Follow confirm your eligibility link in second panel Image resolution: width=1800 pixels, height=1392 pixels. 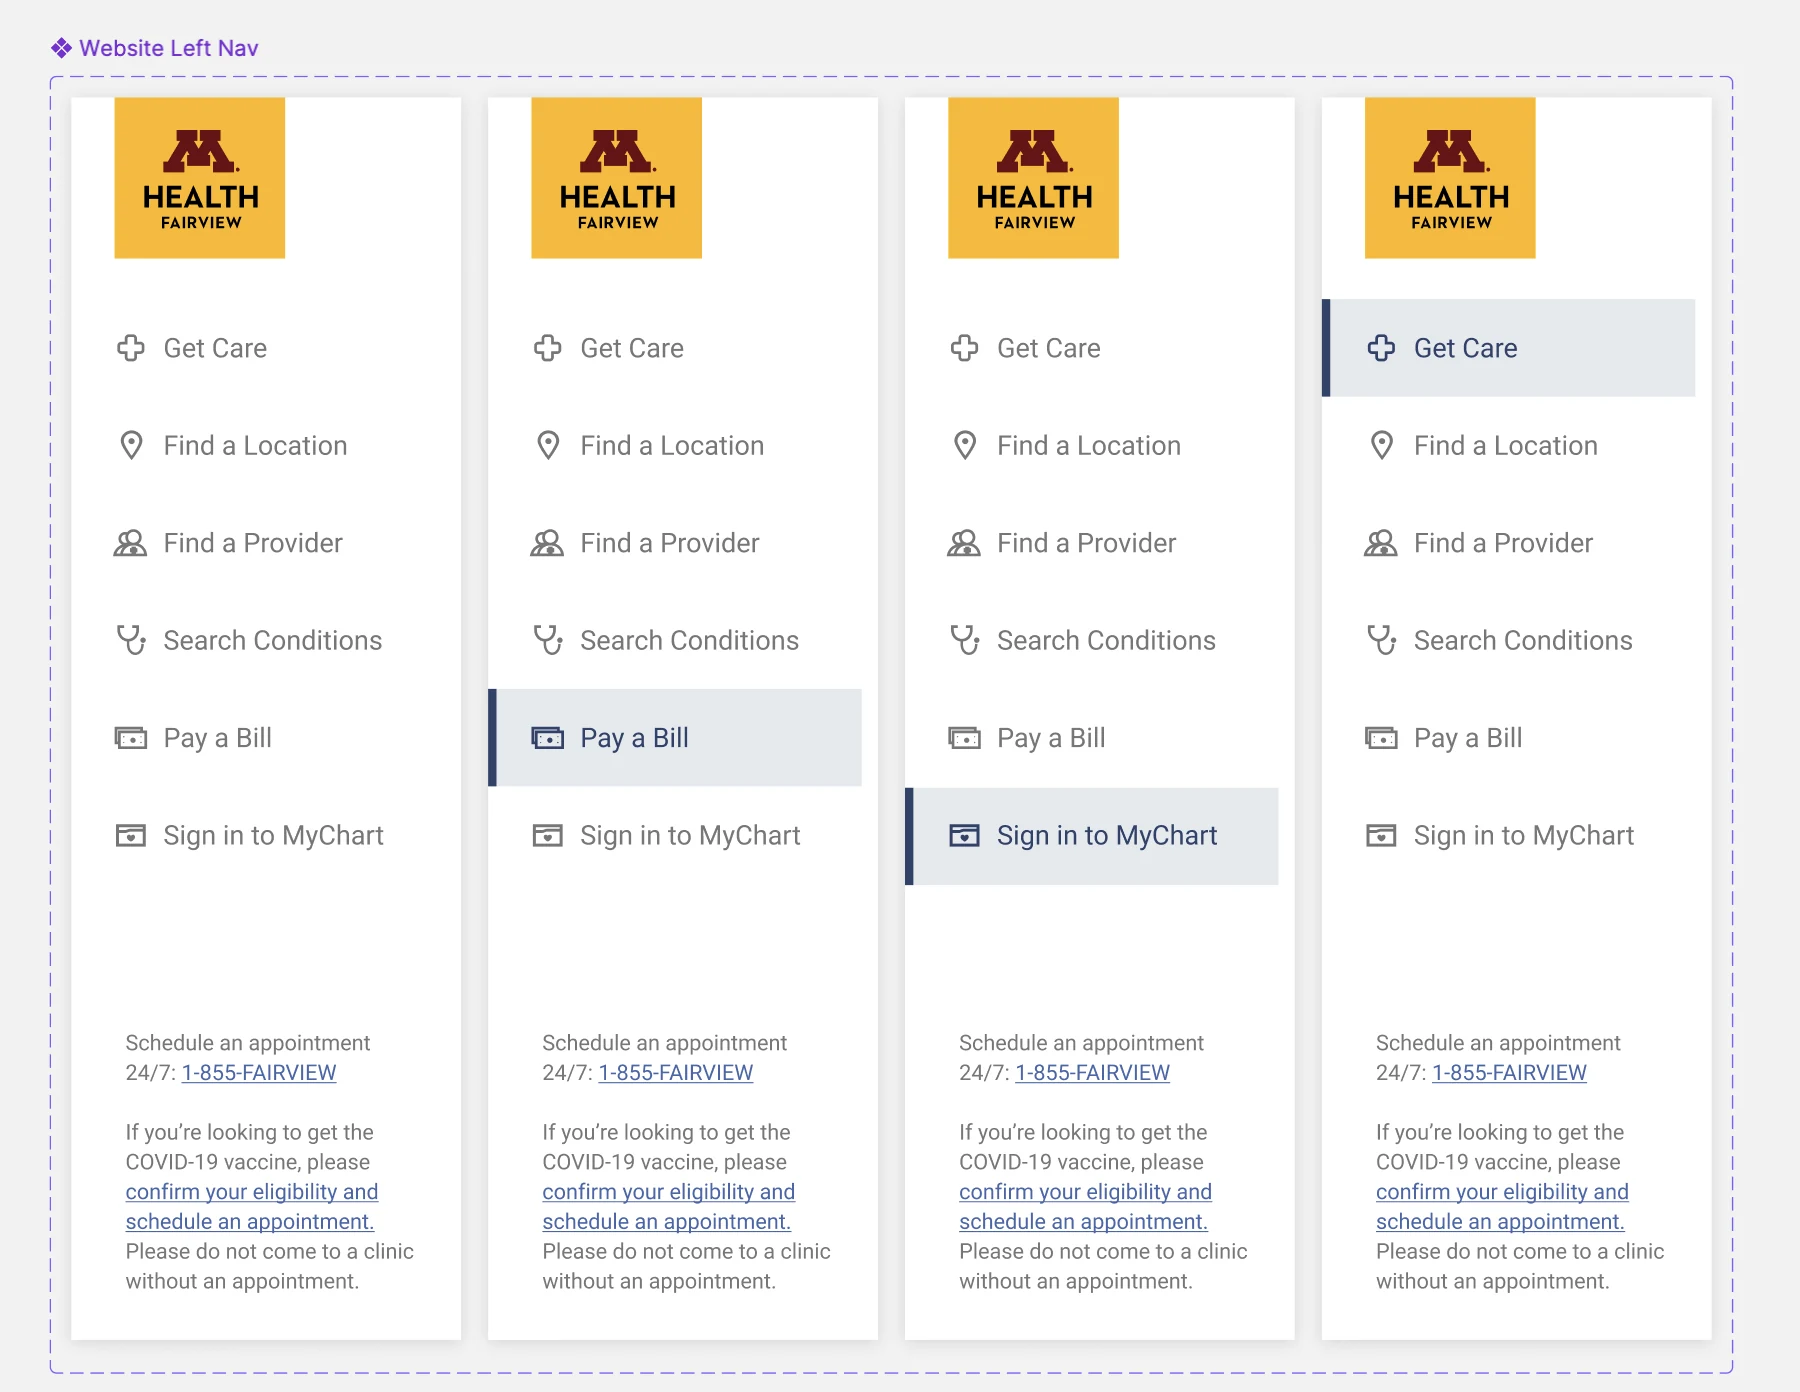[x=669, y=1207]
